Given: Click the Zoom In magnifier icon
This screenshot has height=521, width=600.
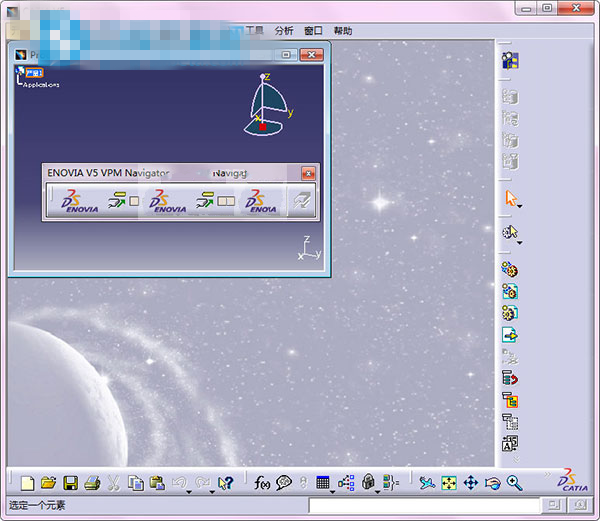Looking at the screenshot, I should click(x=514, y=483).
